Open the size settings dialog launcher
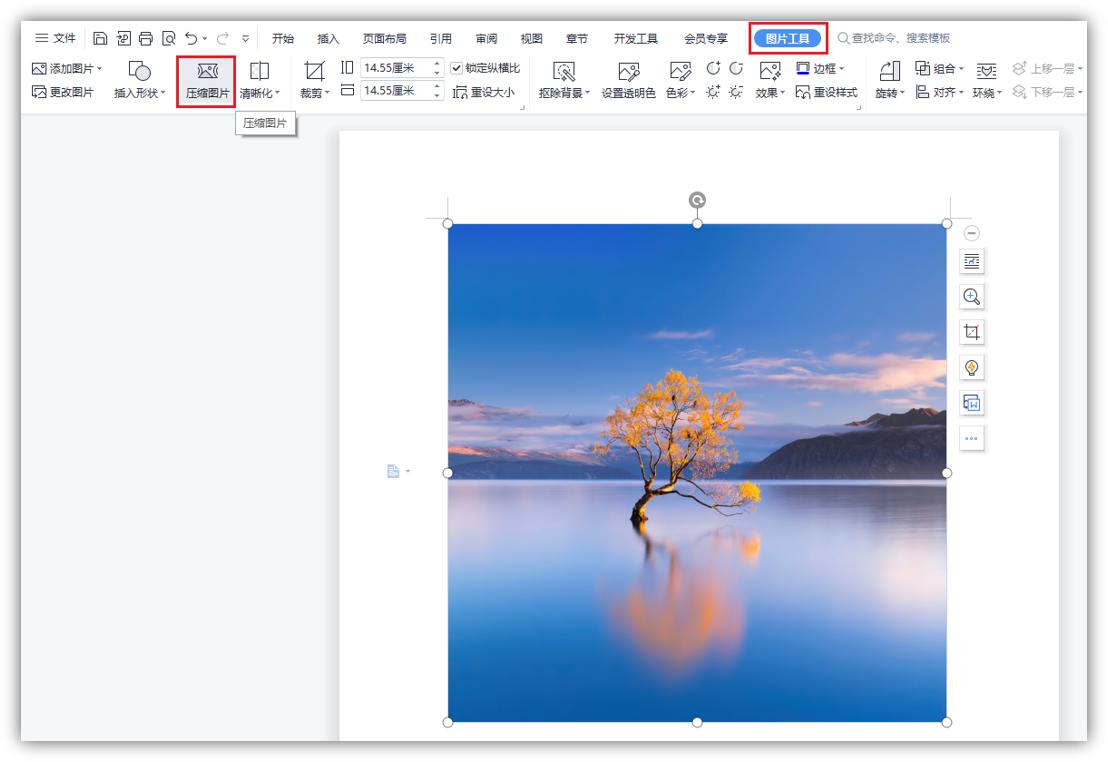1108x762 pixels. [x=522, y=107]
